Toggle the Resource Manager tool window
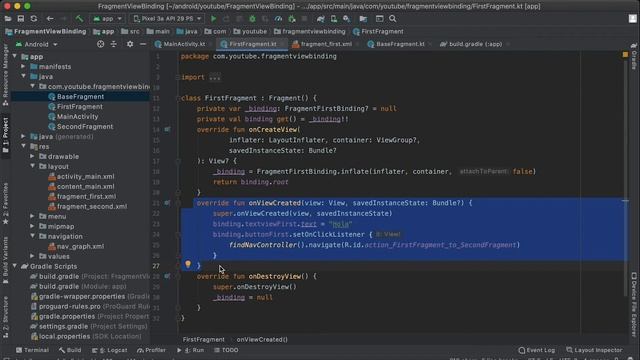The height and width of the screenshot is (360, 640). pos(5,76)
